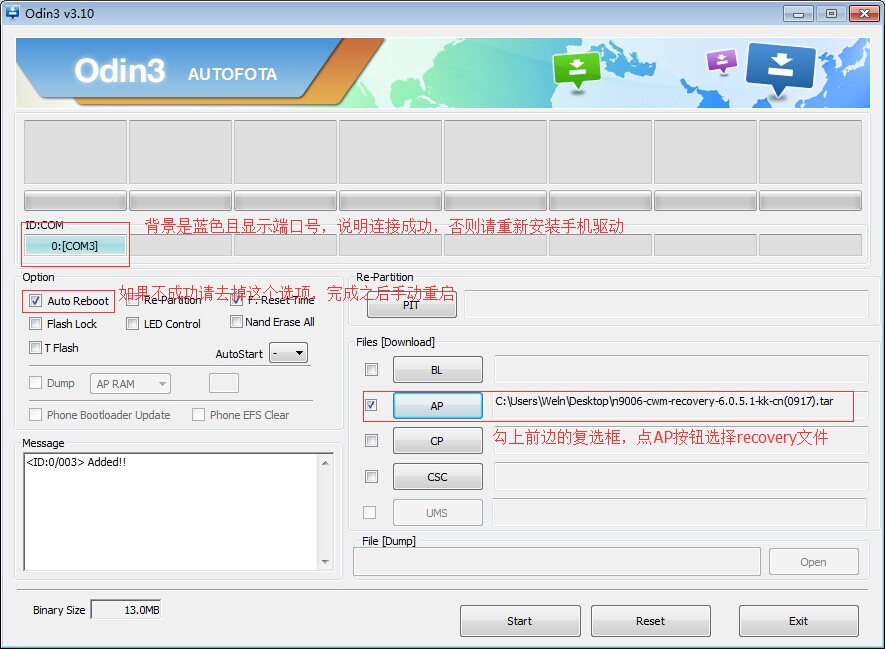Tick the CP file checkbox
The height and width of the screenshot is (649, 885).
(371, 441)
